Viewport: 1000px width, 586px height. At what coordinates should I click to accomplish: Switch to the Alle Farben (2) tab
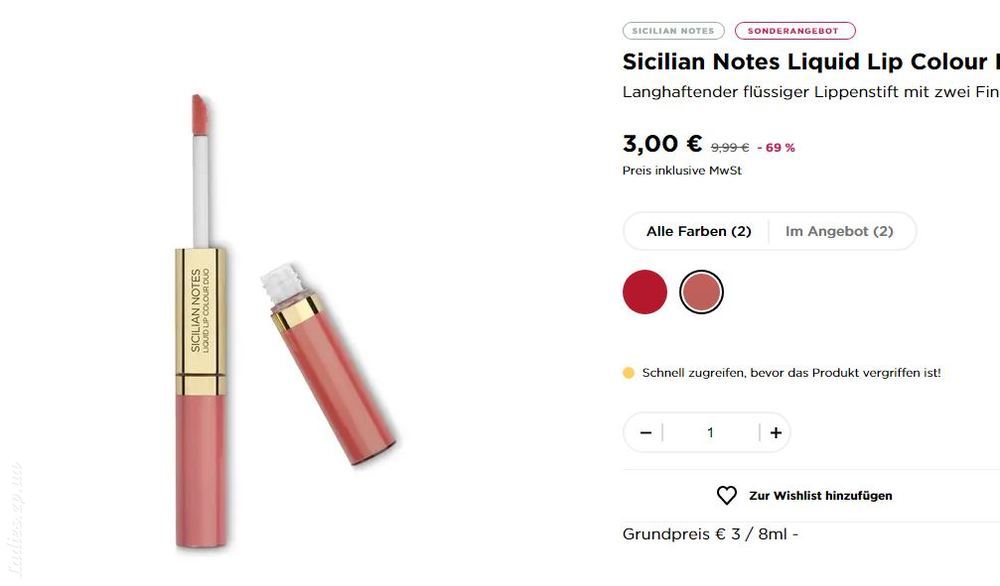[x=698, y=231]
